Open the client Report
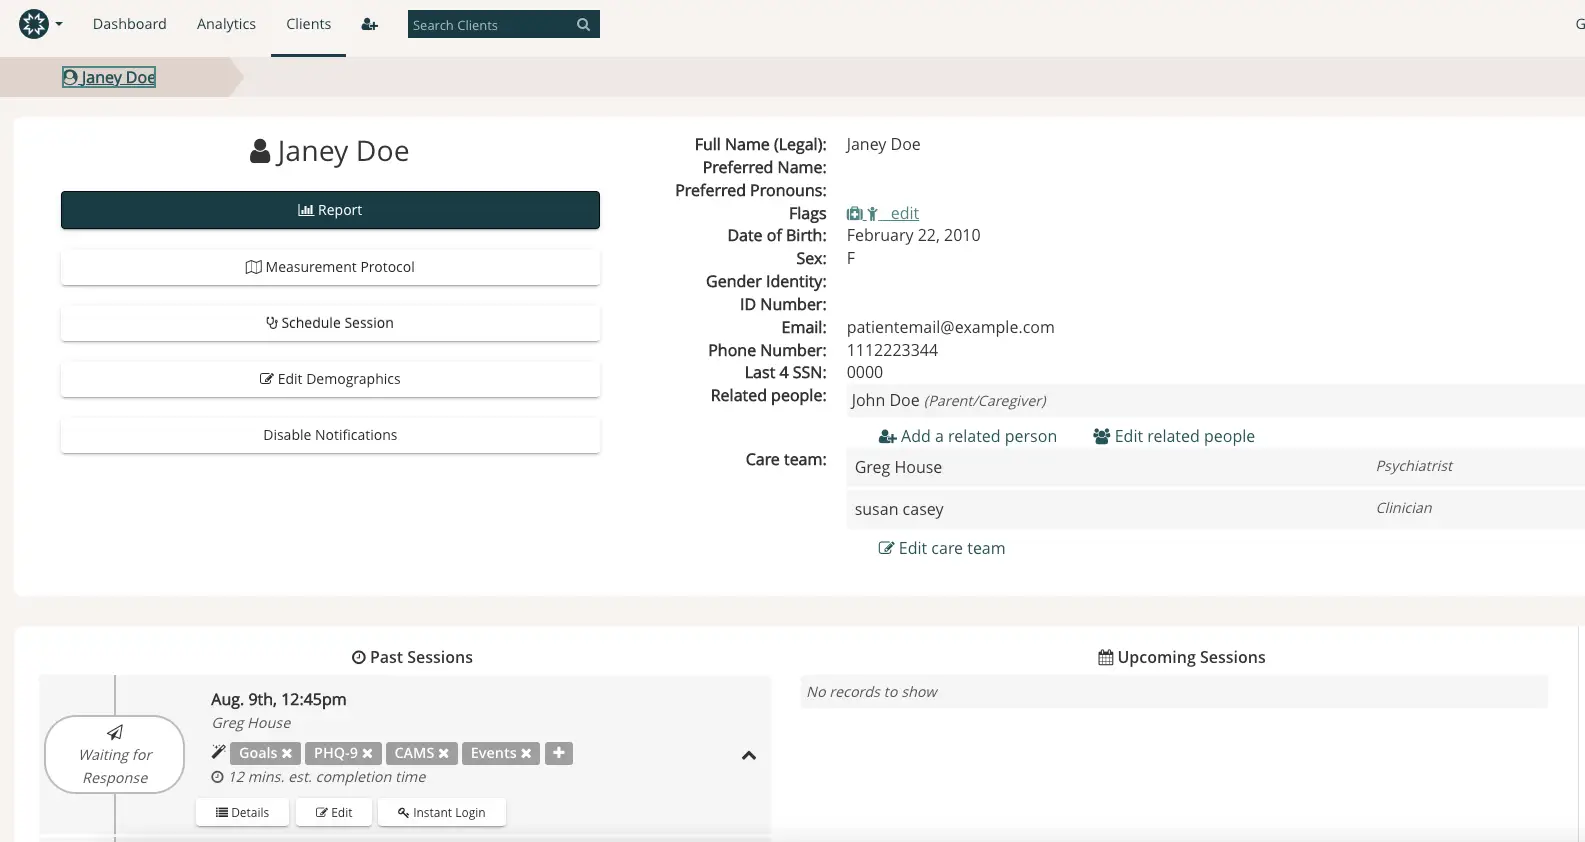The height and width of the screenshot is (842, 1585). tap(330, 210)
